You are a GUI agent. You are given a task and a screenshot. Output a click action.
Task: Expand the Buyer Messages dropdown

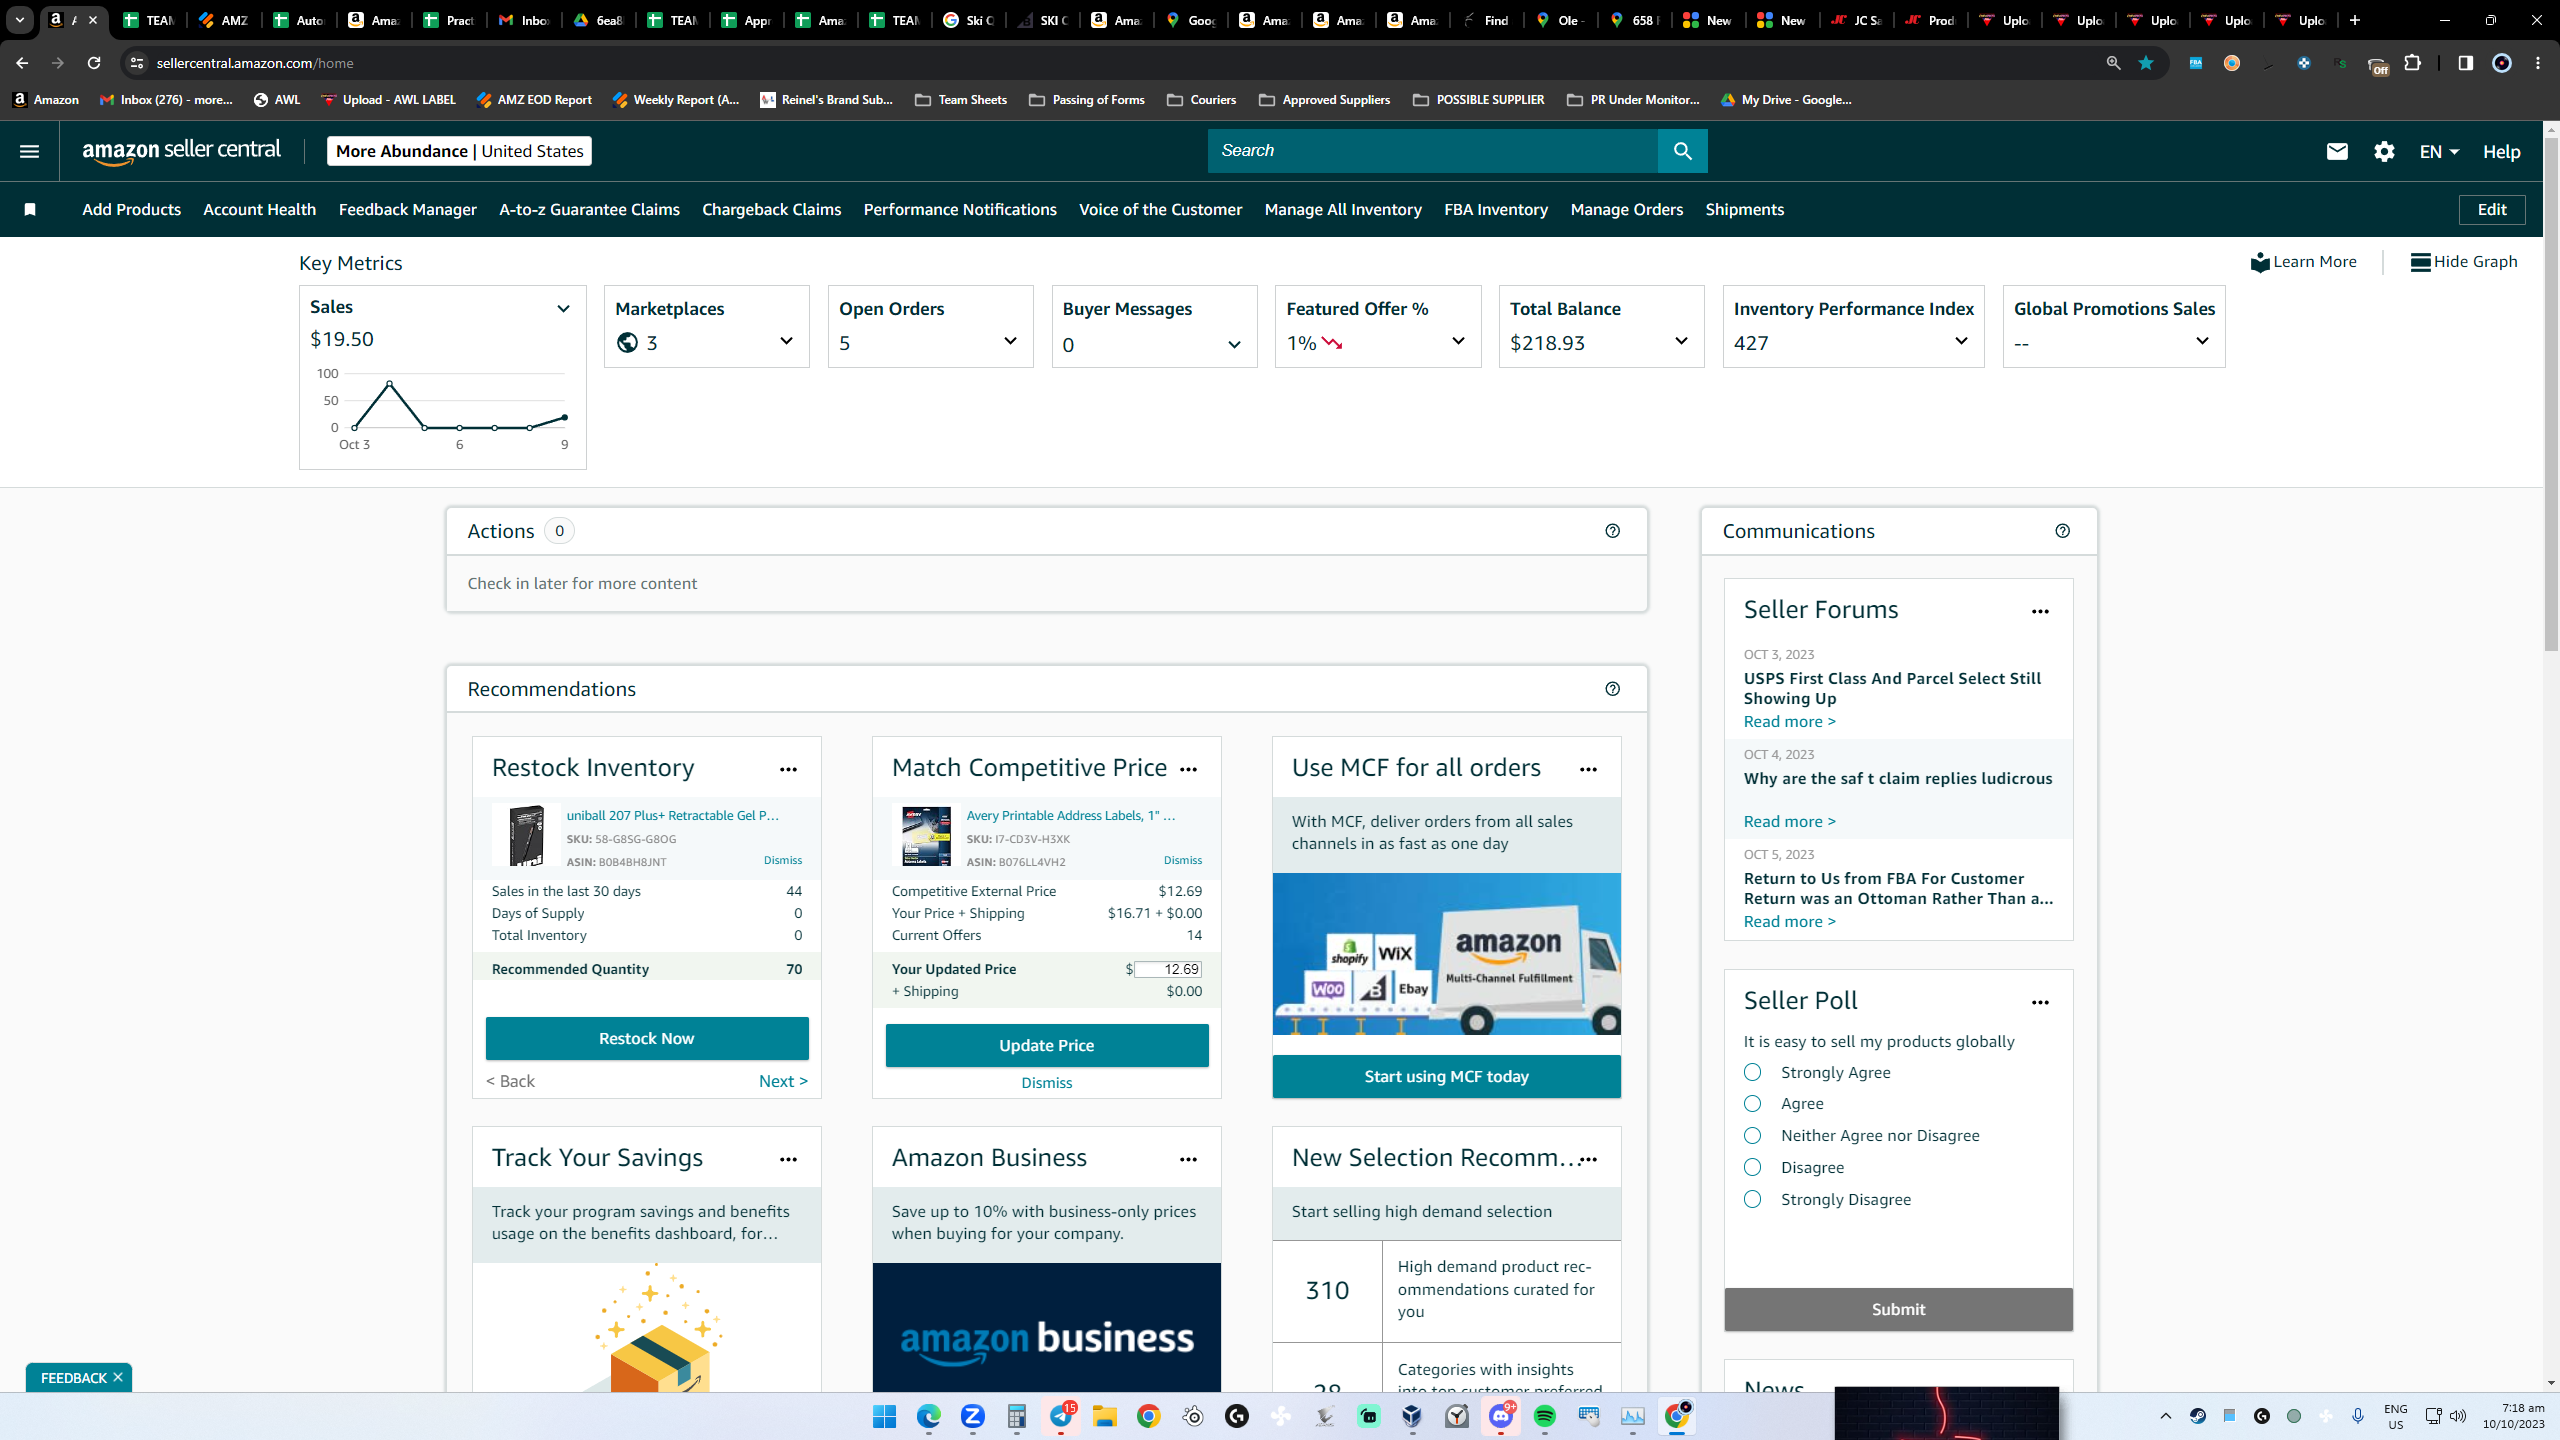tap(1234, 345)
